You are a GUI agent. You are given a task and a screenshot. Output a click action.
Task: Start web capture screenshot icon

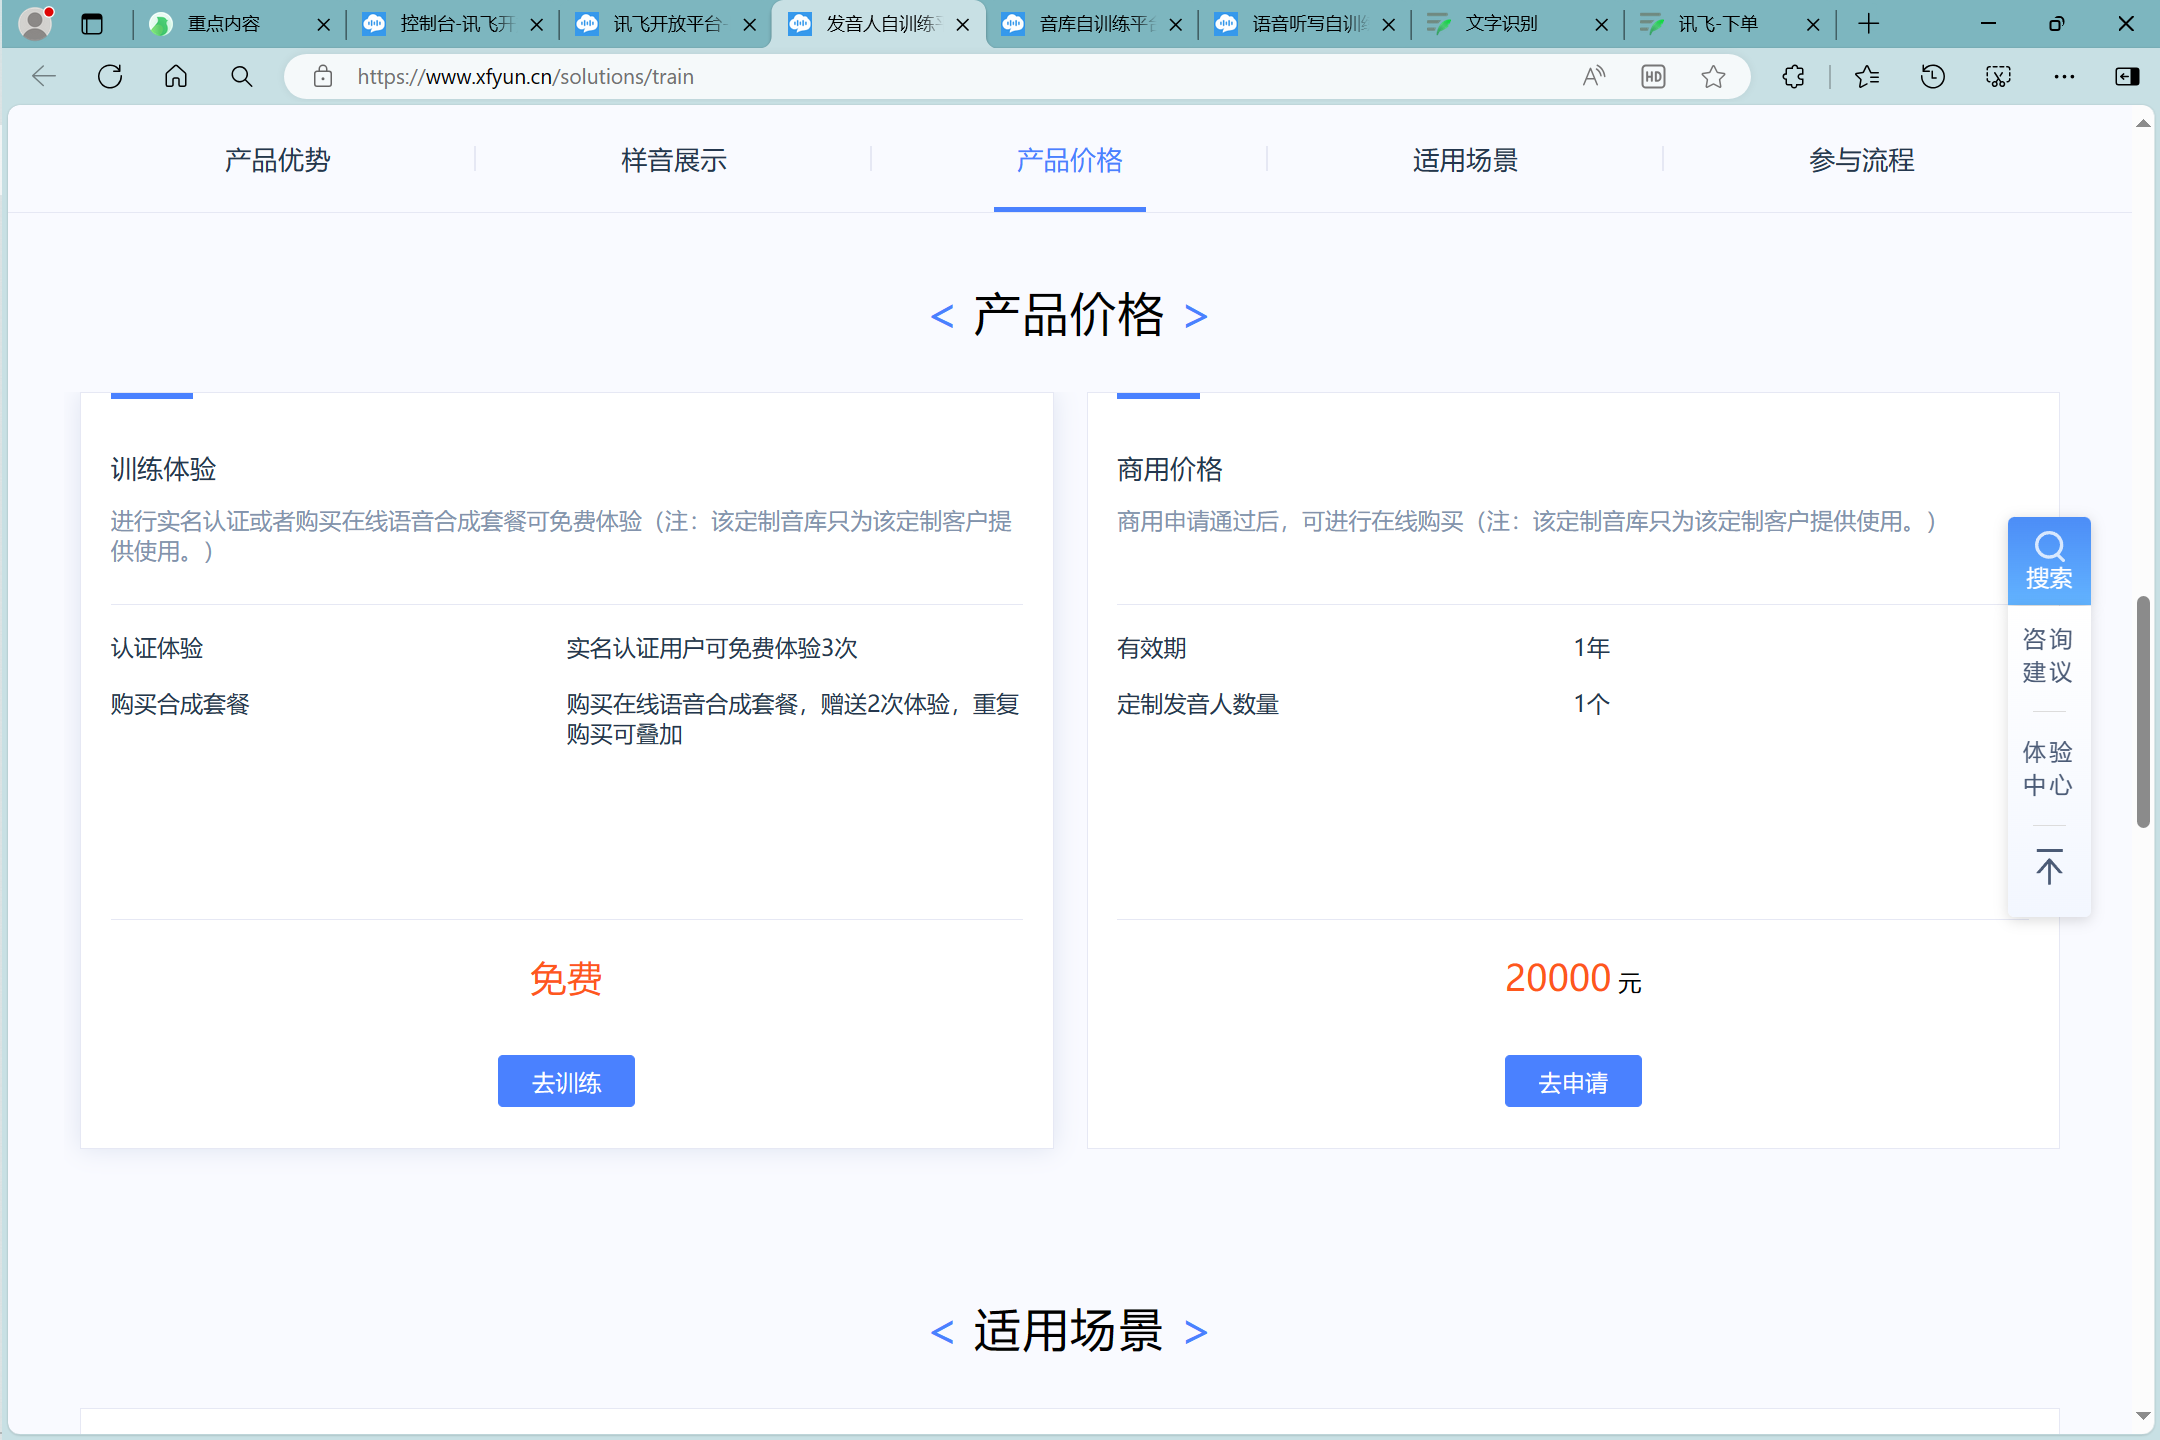1998,77
